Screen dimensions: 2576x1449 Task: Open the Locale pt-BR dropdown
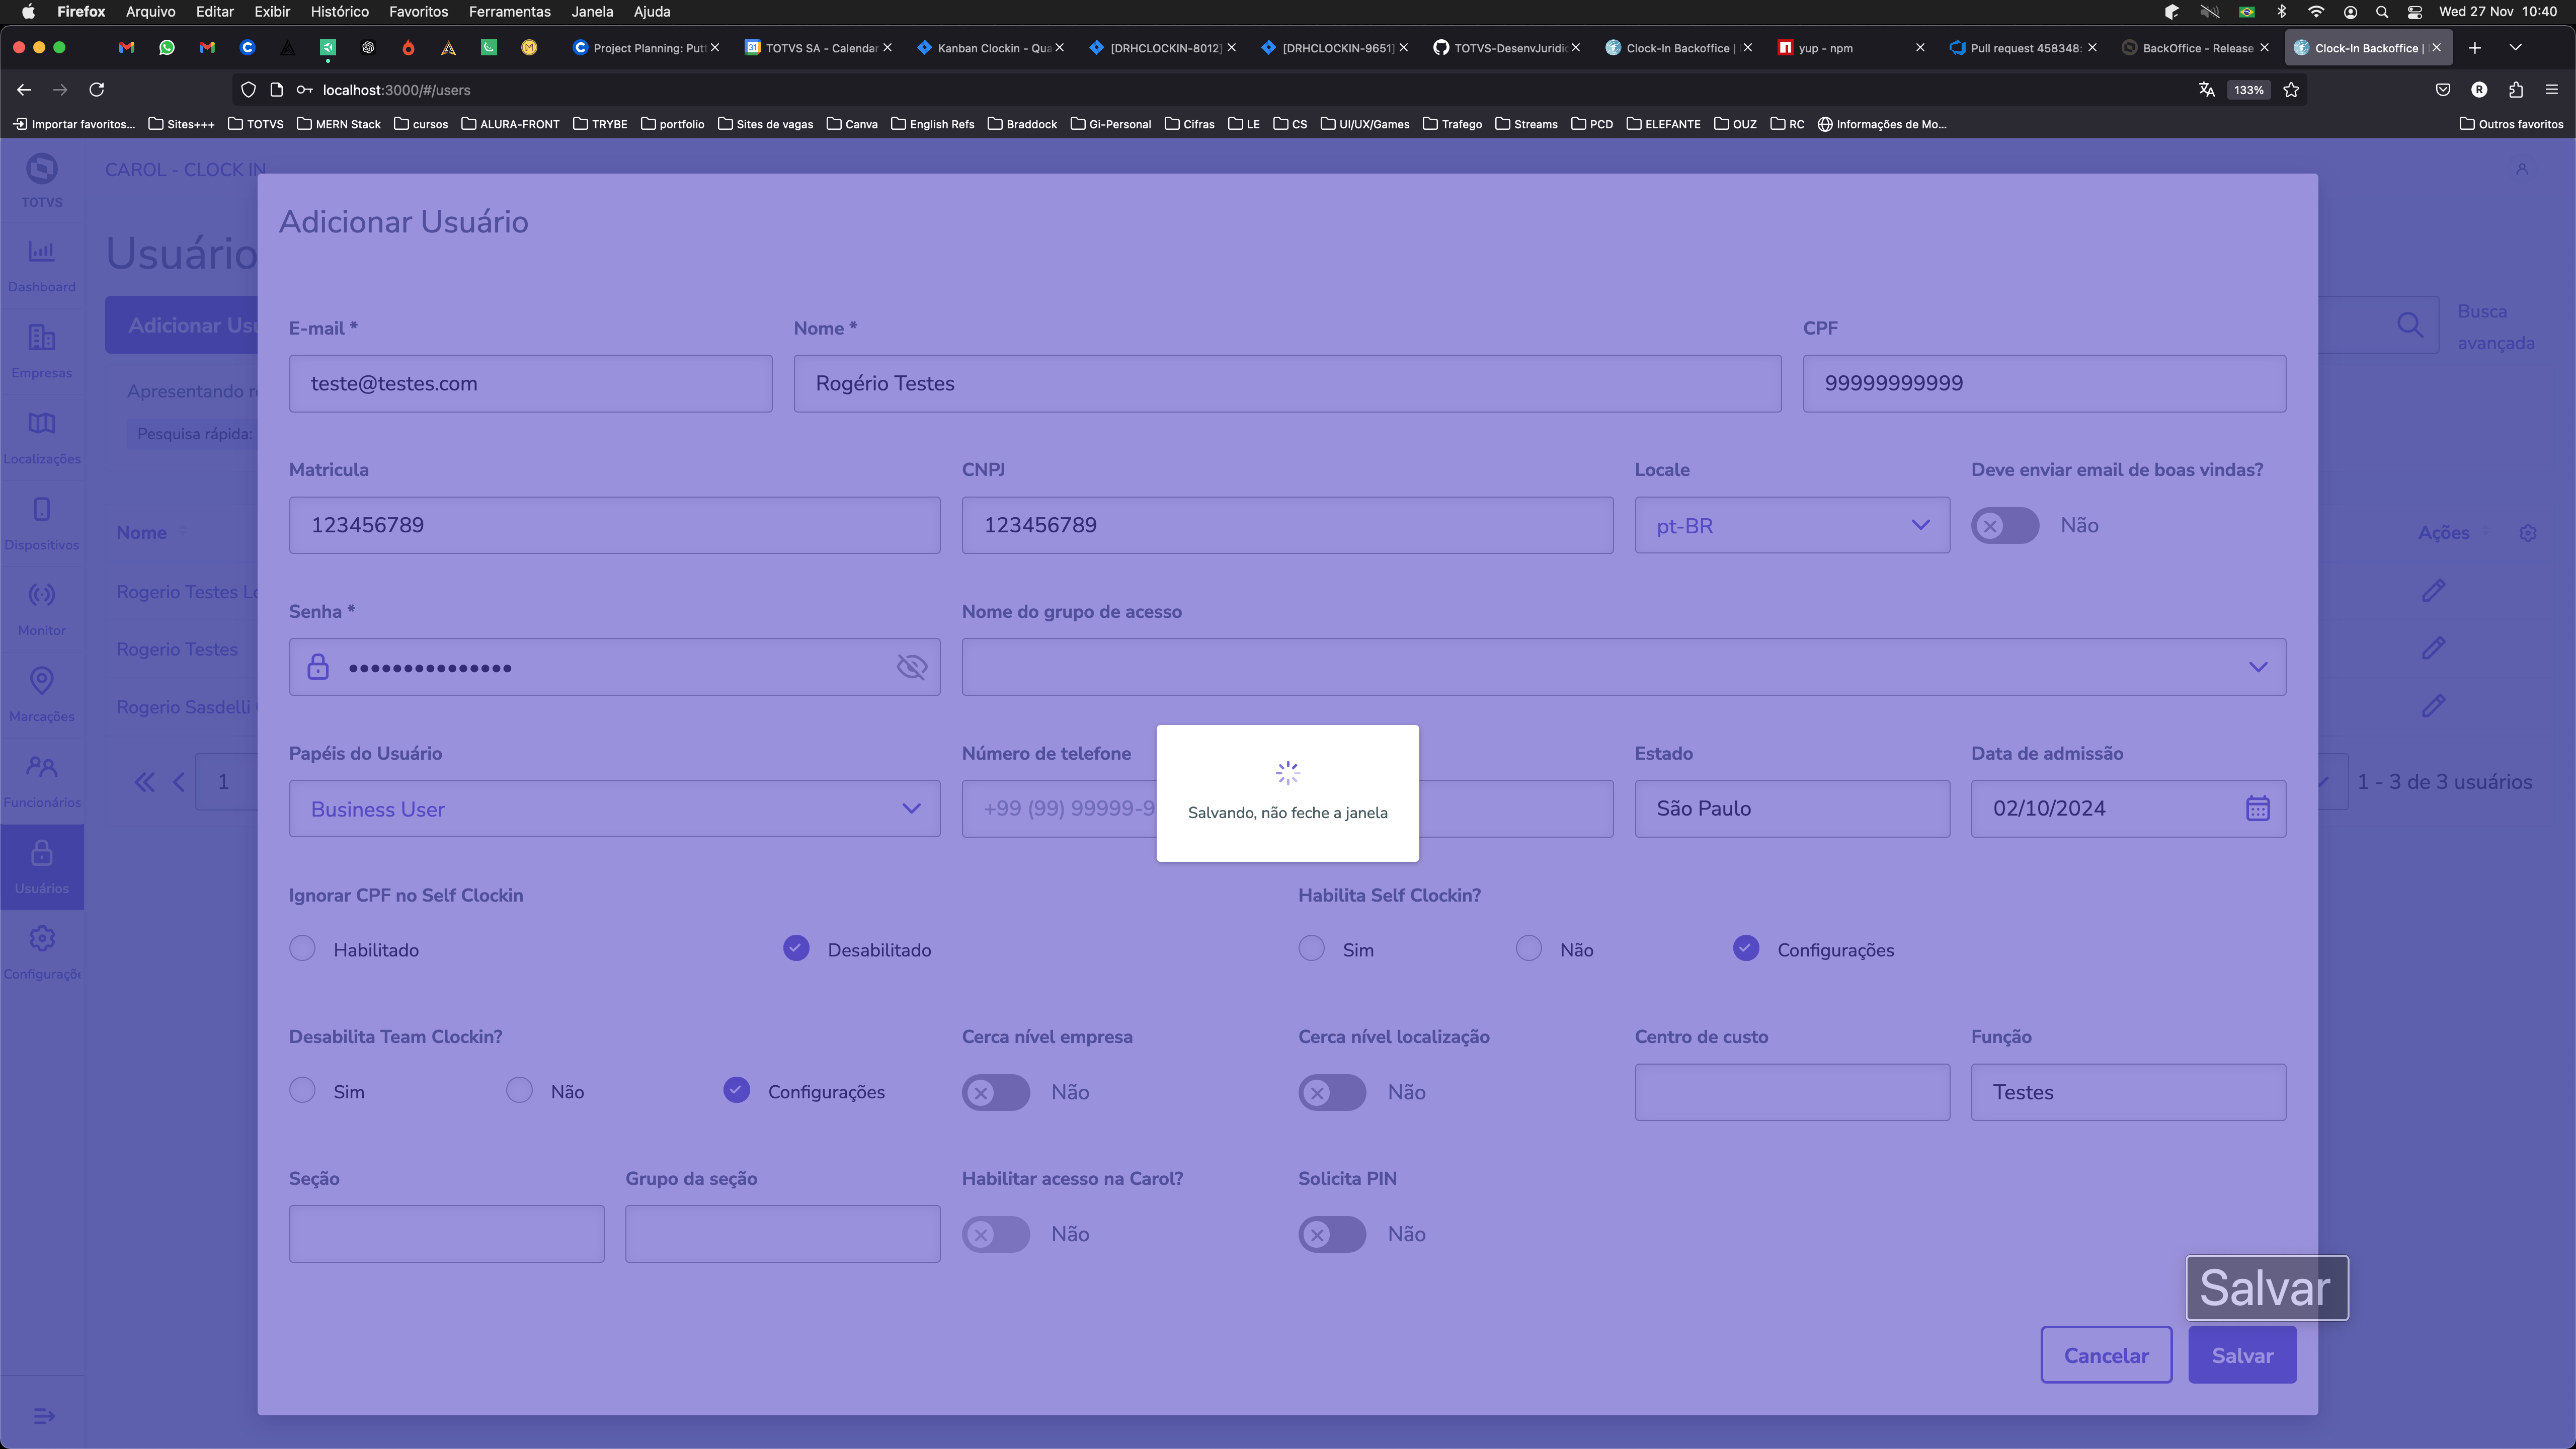[1791, 525]
